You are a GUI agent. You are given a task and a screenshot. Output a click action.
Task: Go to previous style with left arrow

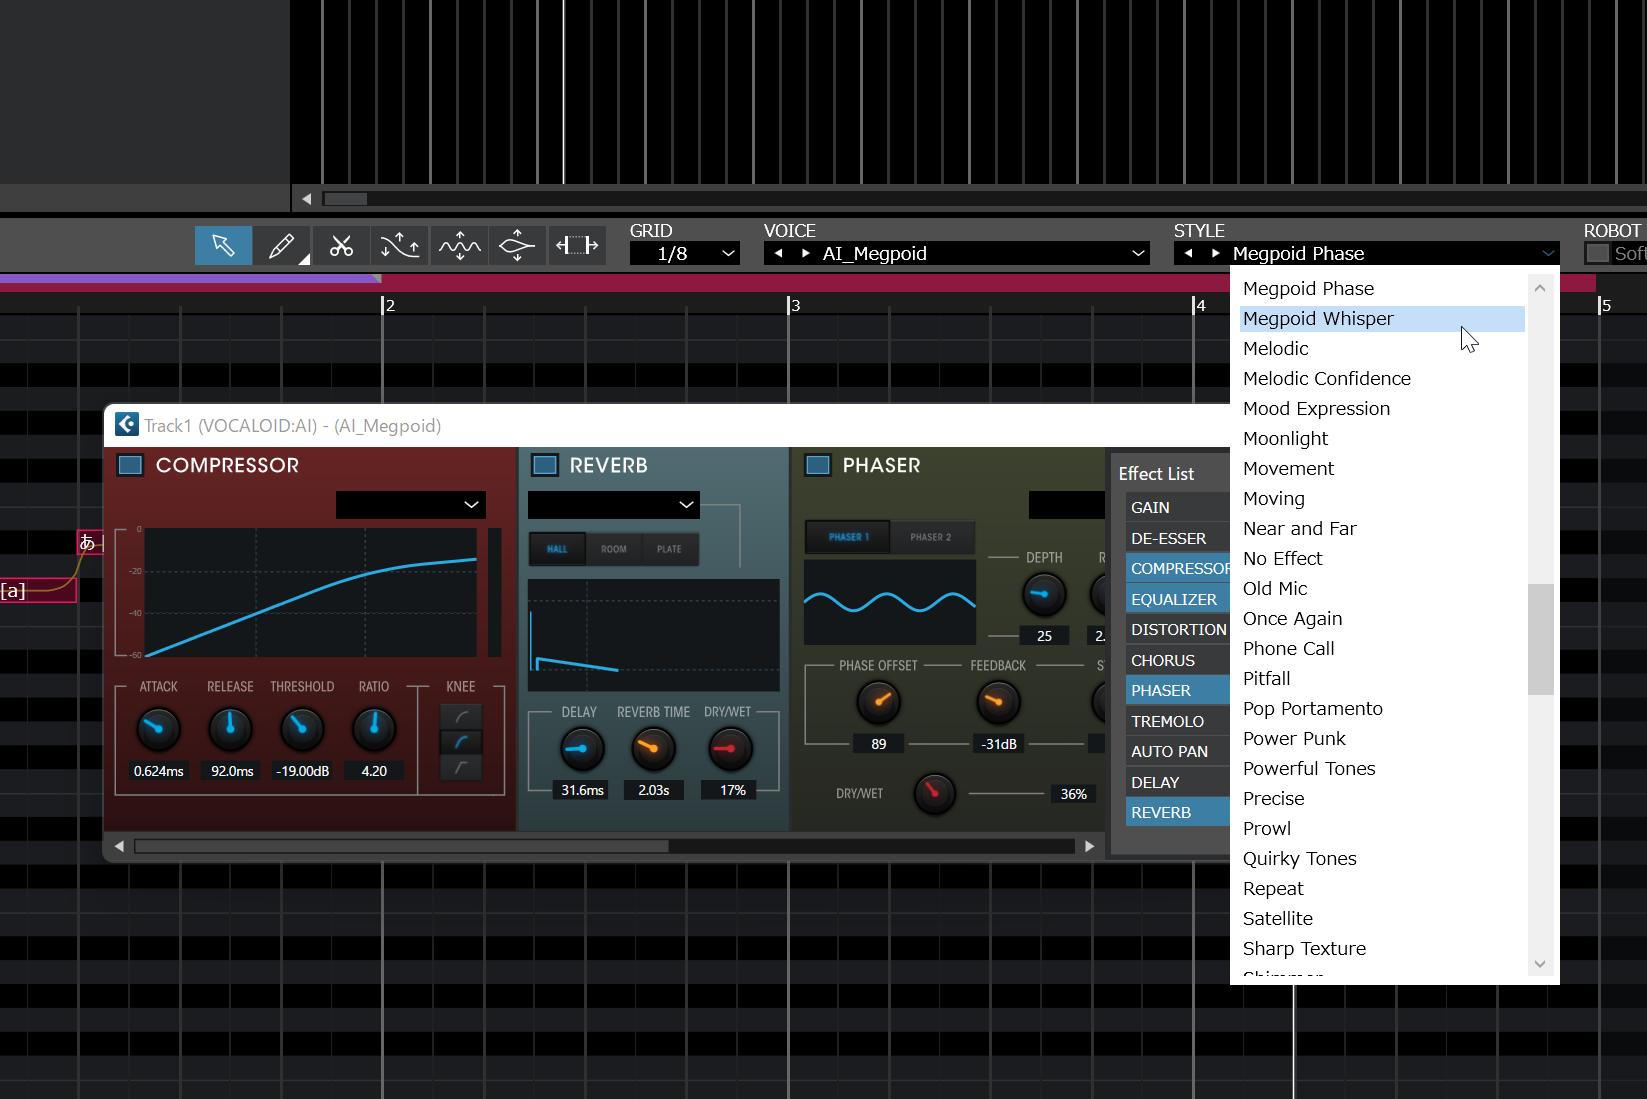pyautogui.click(x=1188, y=253)
